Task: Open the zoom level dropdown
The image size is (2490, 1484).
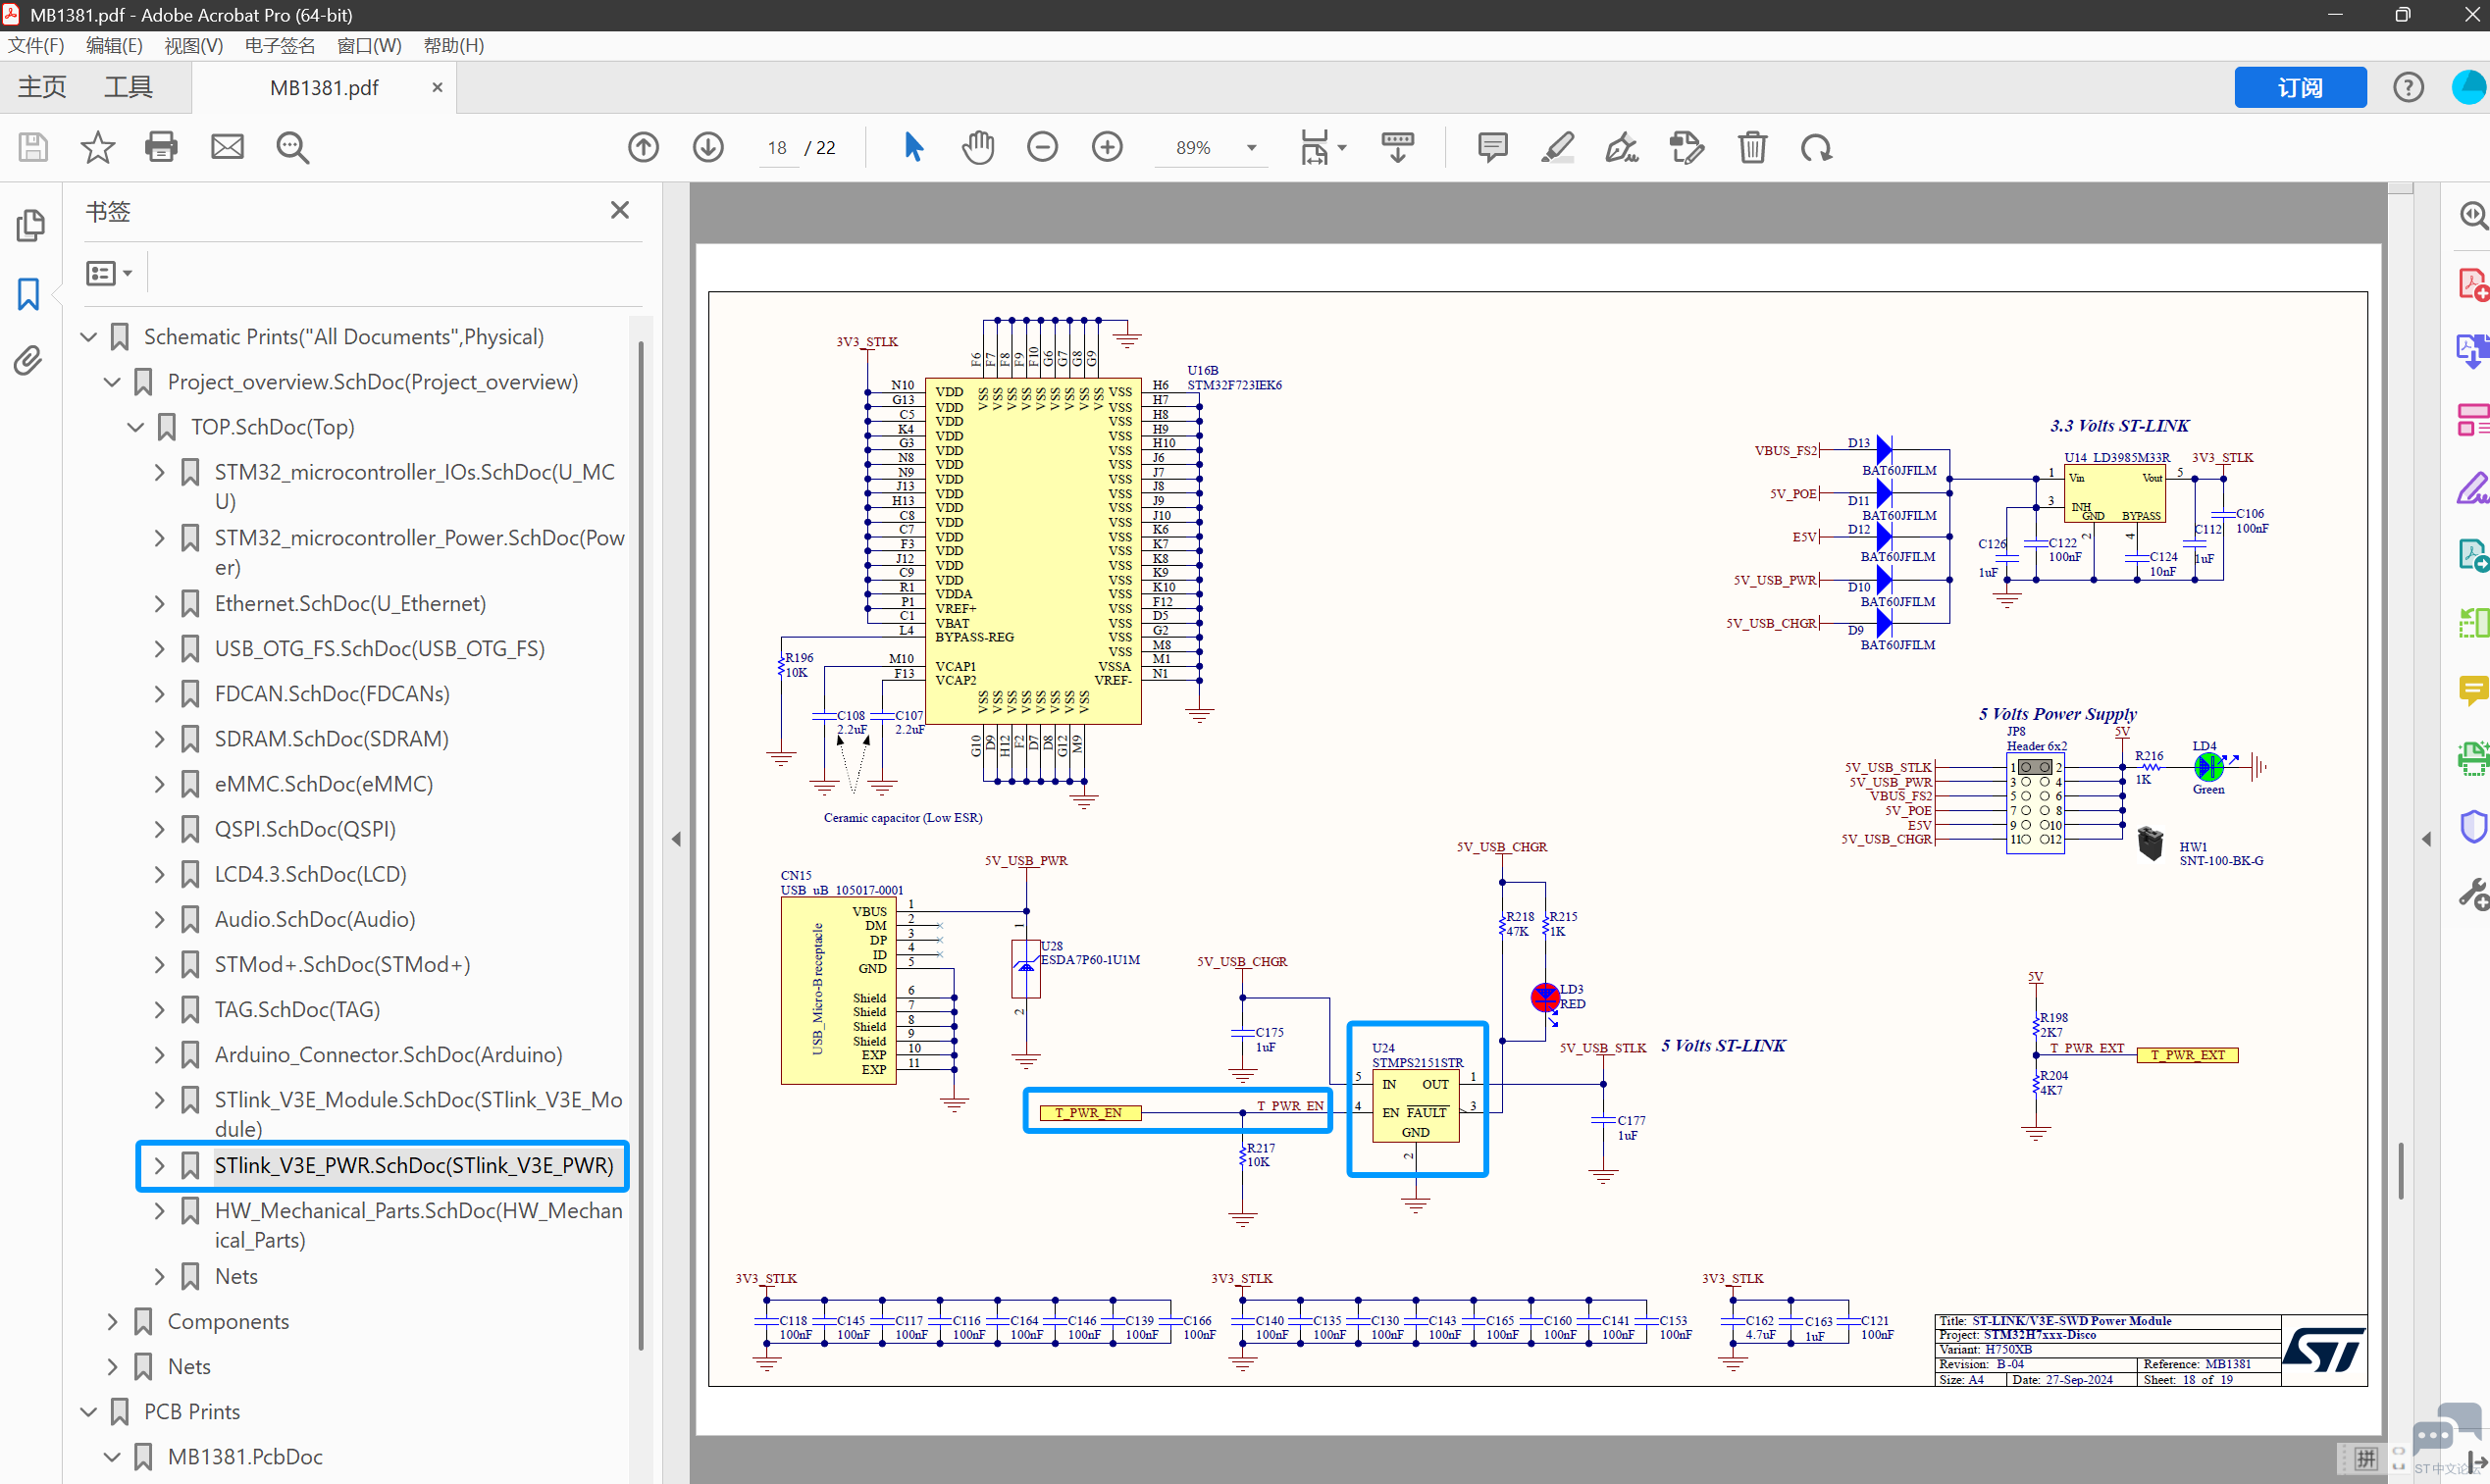Action: click(x=1251, y=148)
